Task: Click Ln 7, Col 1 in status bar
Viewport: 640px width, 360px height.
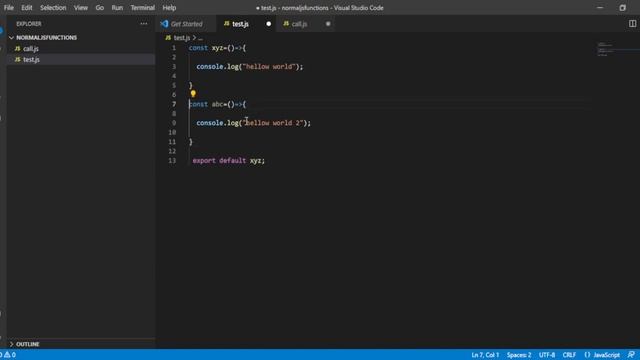Action: coord(485,355)
